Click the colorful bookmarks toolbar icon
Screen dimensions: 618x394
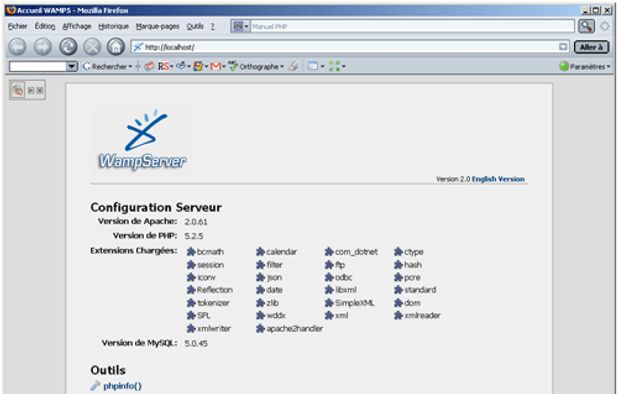tap(198, 67)
